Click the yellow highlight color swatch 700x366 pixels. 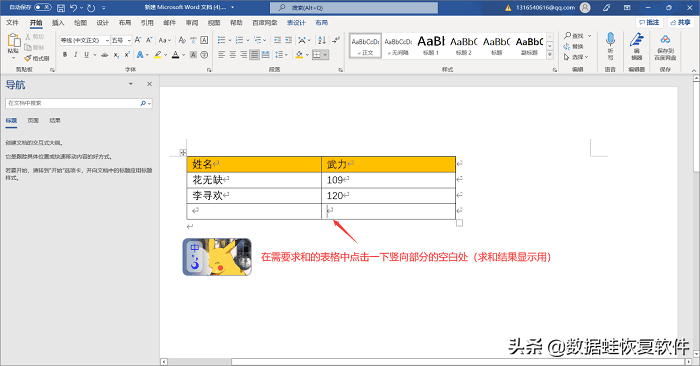(x=158, y=55)
